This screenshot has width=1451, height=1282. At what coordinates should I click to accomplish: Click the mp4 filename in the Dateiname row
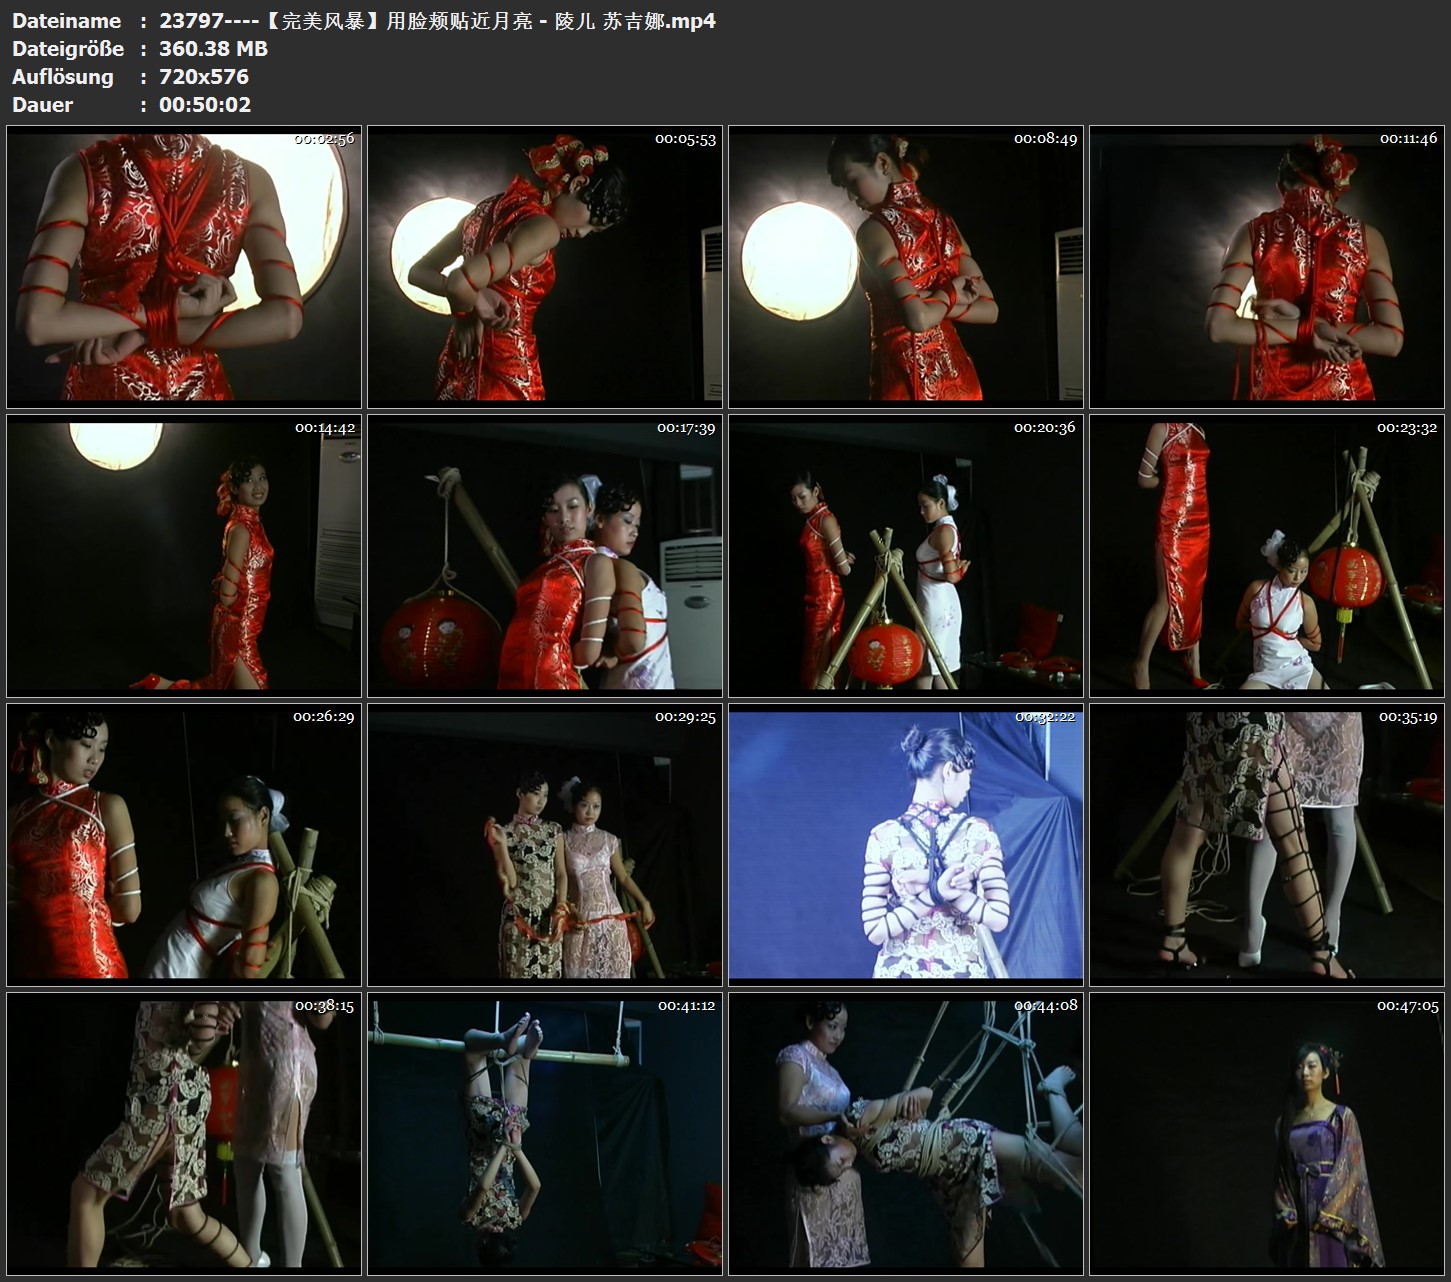click(x=437, y=21)
